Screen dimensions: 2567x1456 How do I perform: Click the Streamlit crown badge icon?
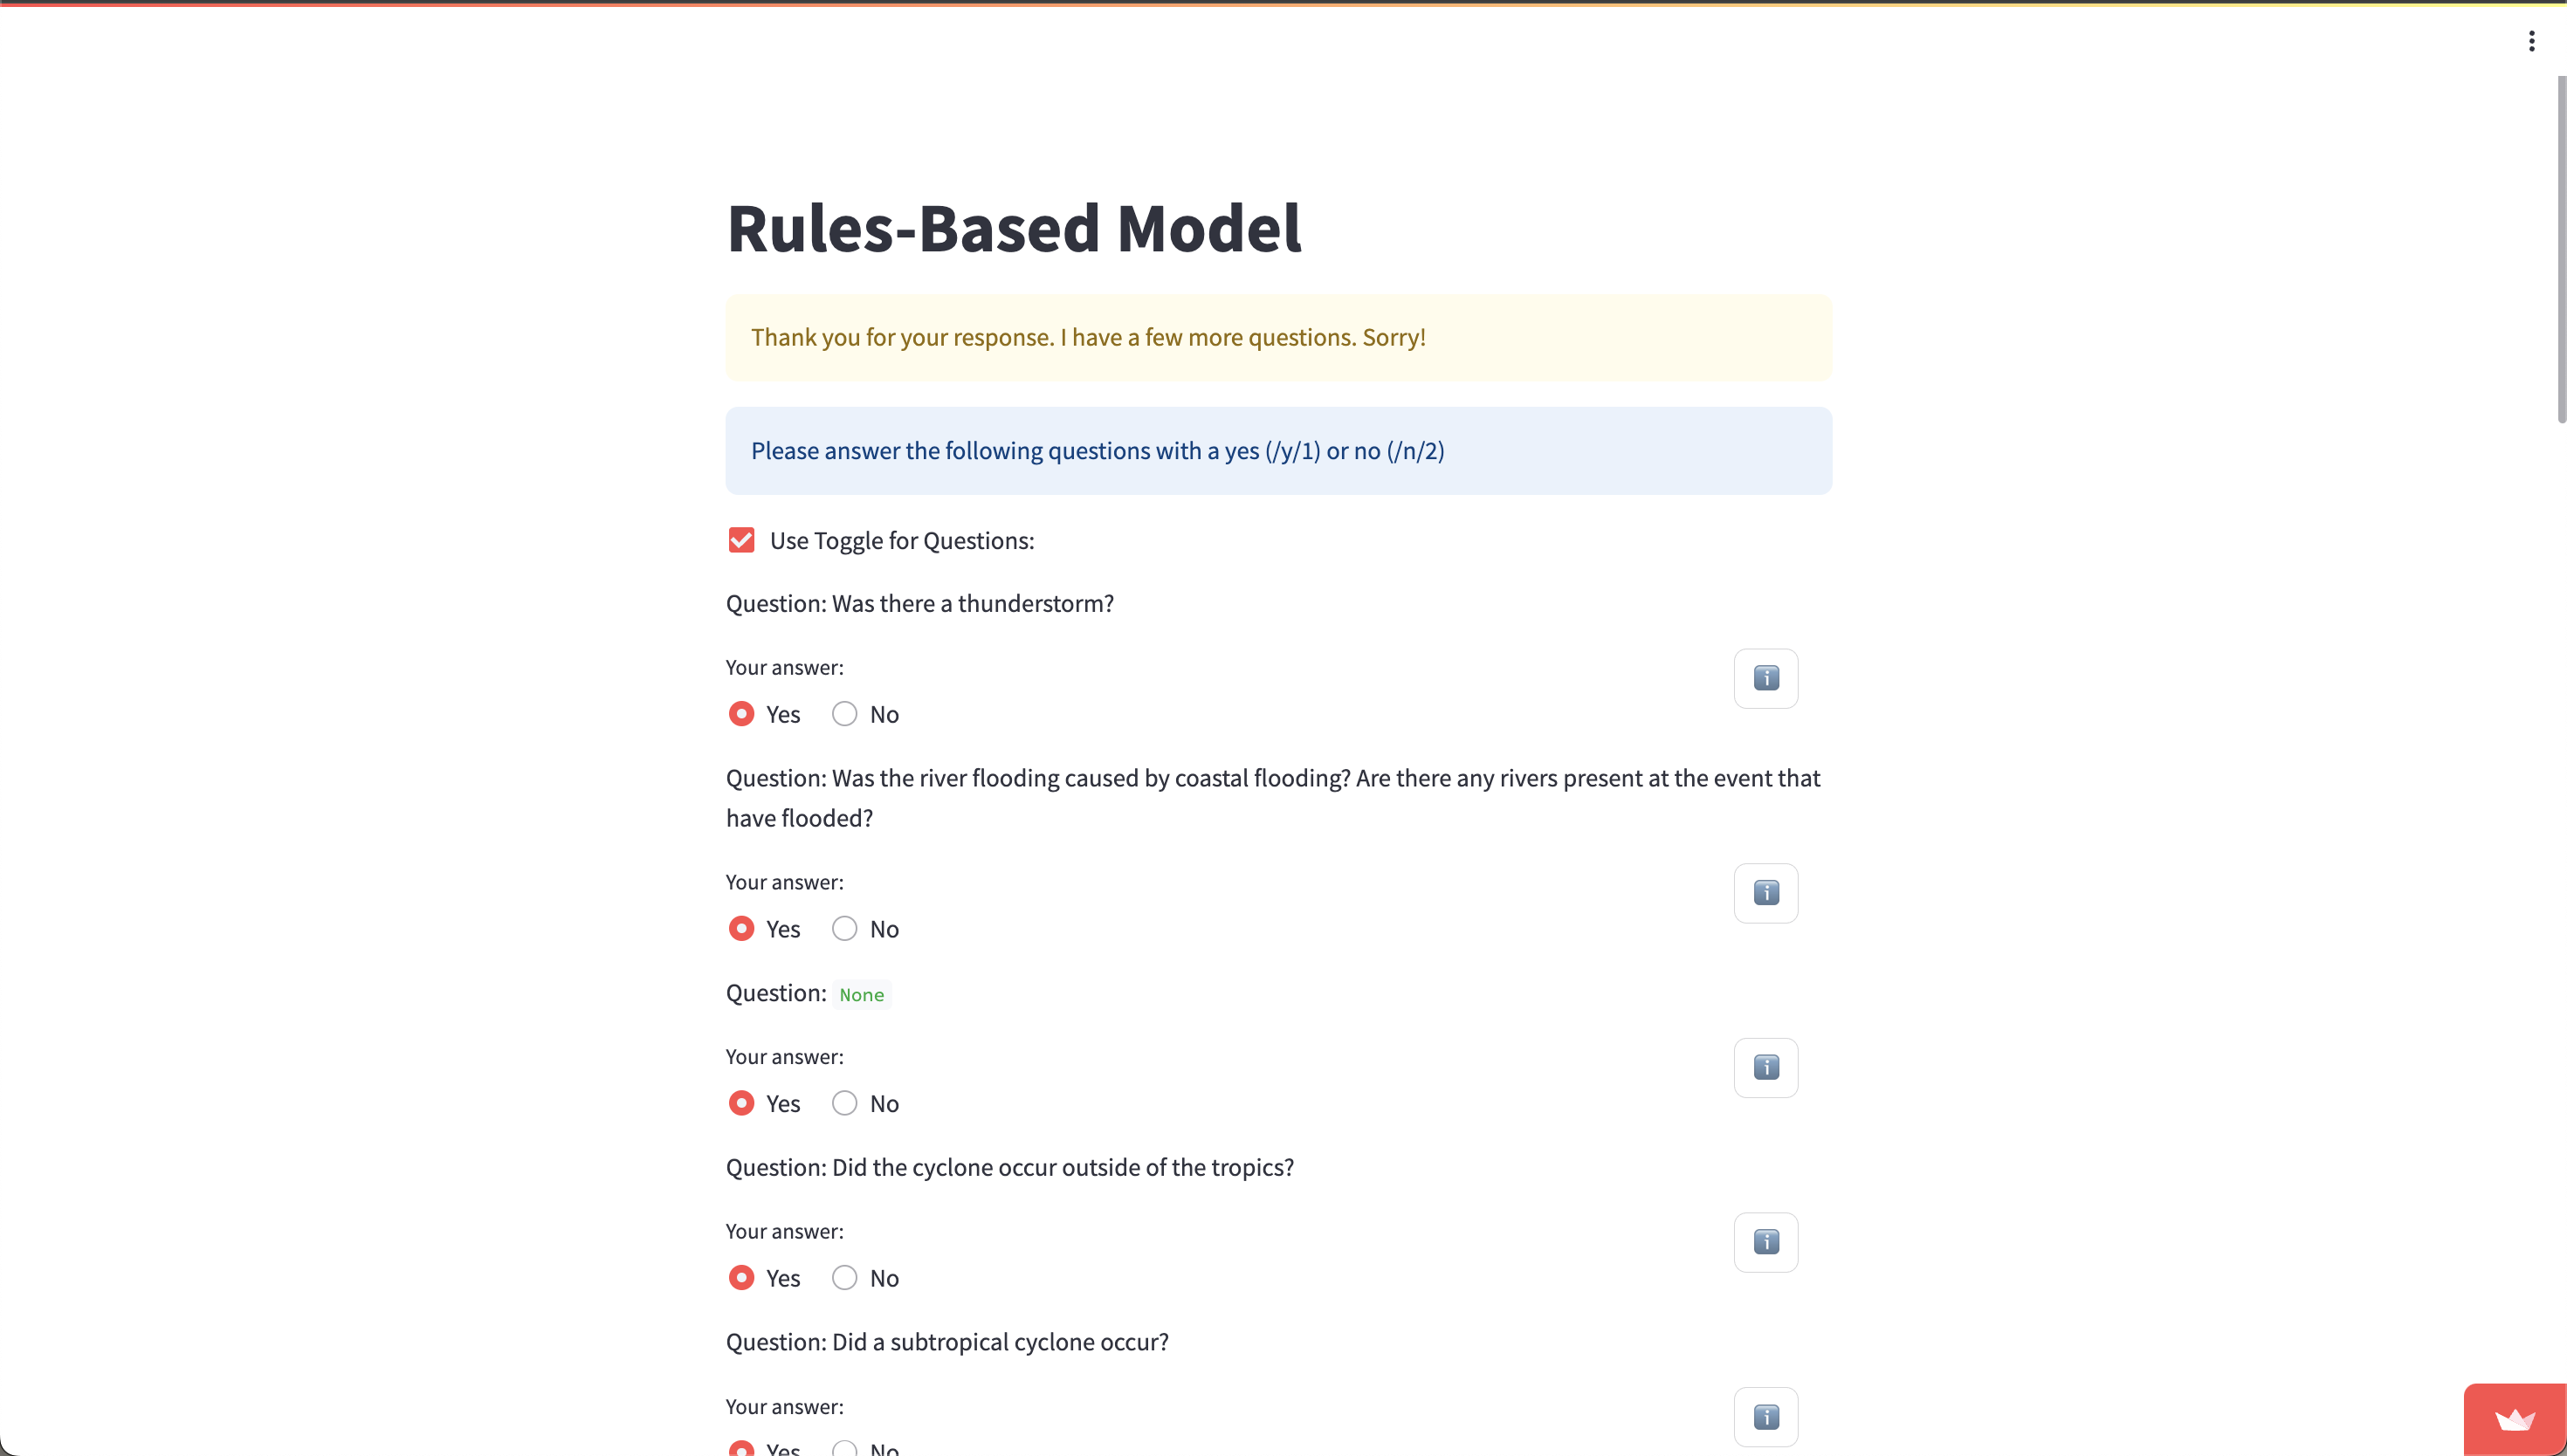pyautogui.click(x=2514, y=1420)
